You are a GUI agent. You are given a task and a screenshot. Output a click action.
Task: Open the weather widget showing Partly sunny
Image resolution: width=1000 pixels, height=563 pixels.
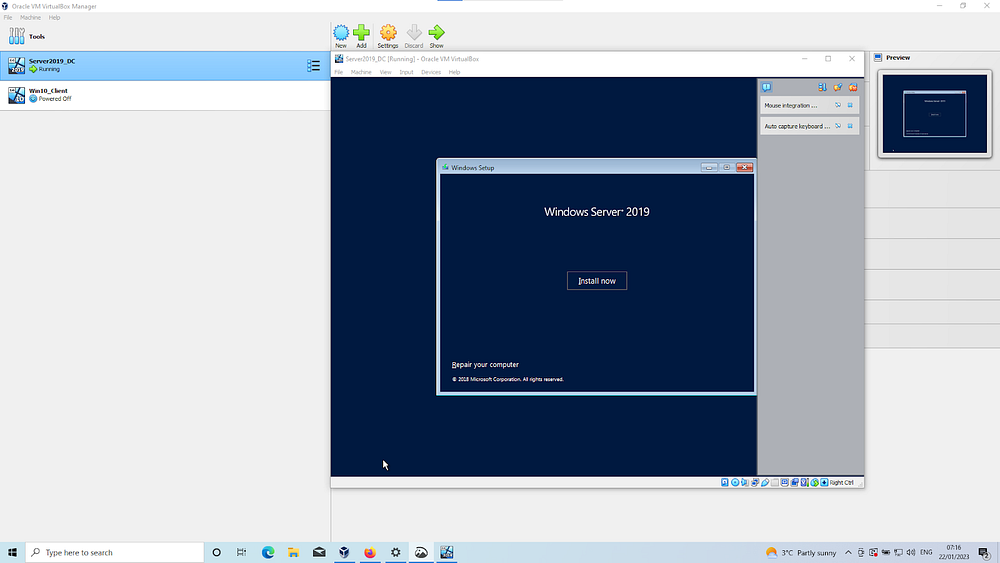800,552
